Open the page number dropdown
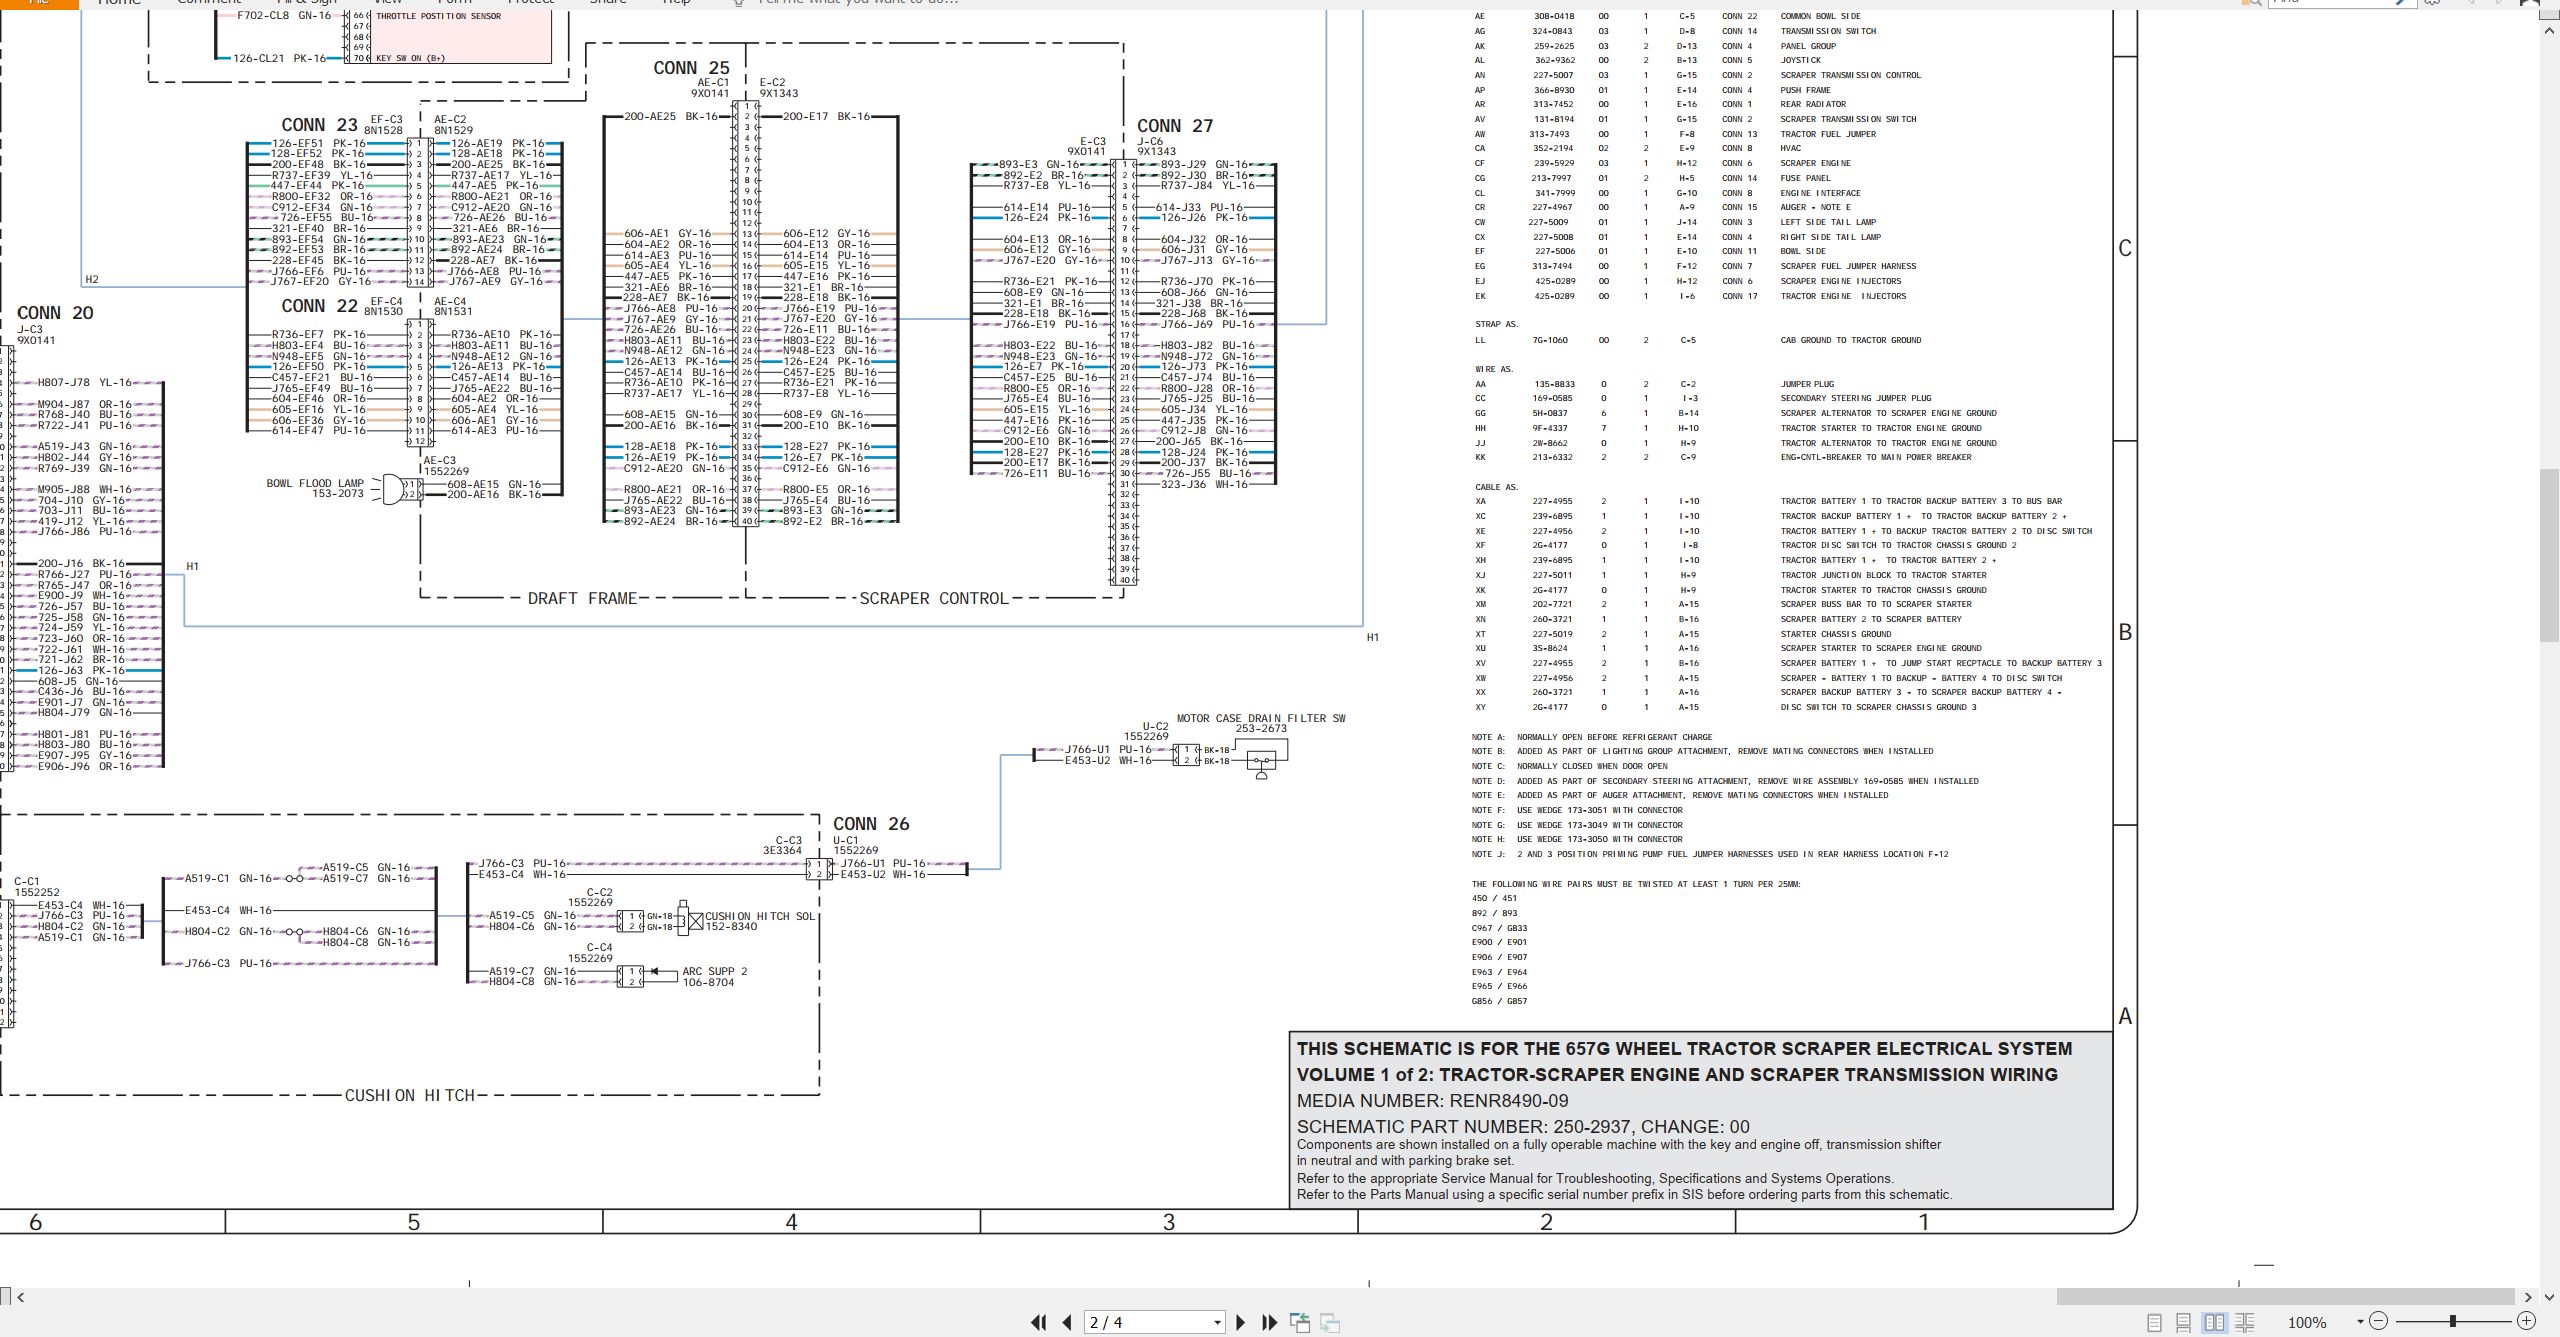 pyautogui.click(x=1217, y=1322)
